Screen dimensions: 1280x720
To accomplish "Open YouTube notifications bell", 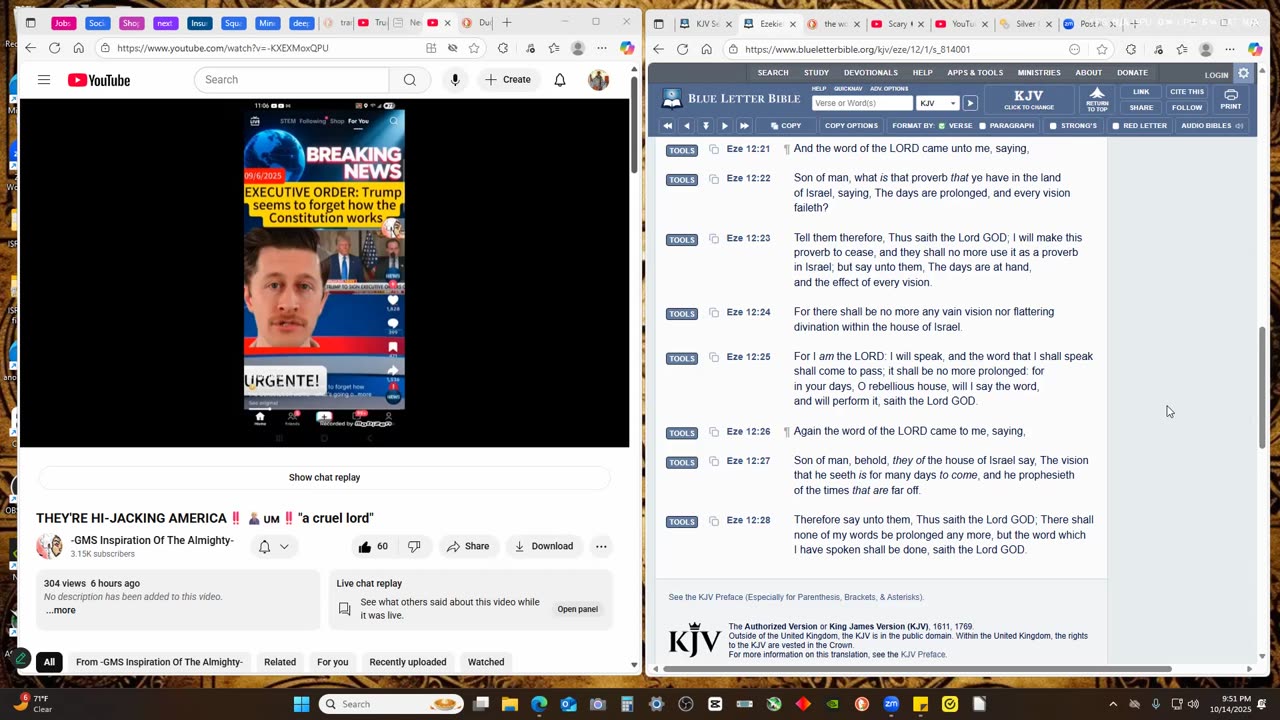I will tap(560, 80).
